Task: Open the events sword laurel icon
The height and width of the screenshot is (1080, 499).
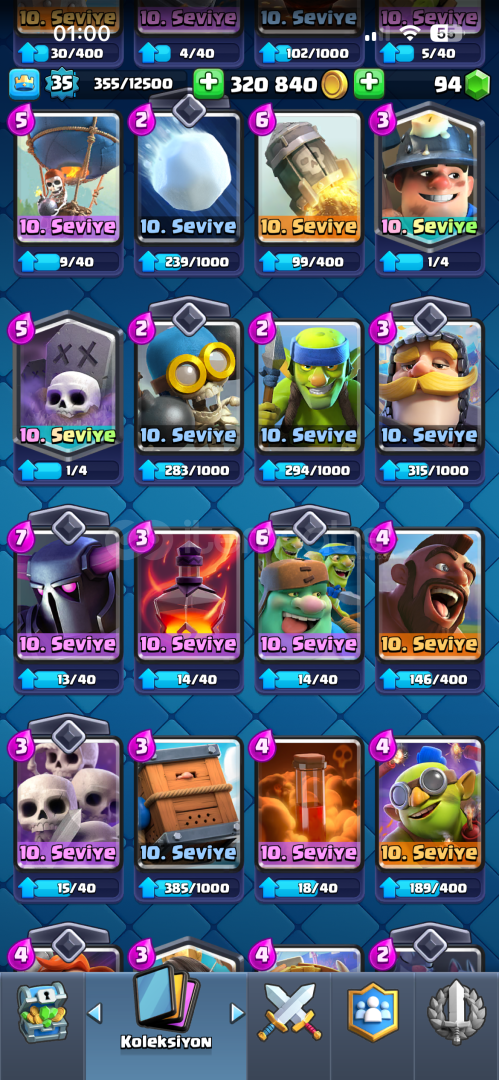Action: (456, 1012)
